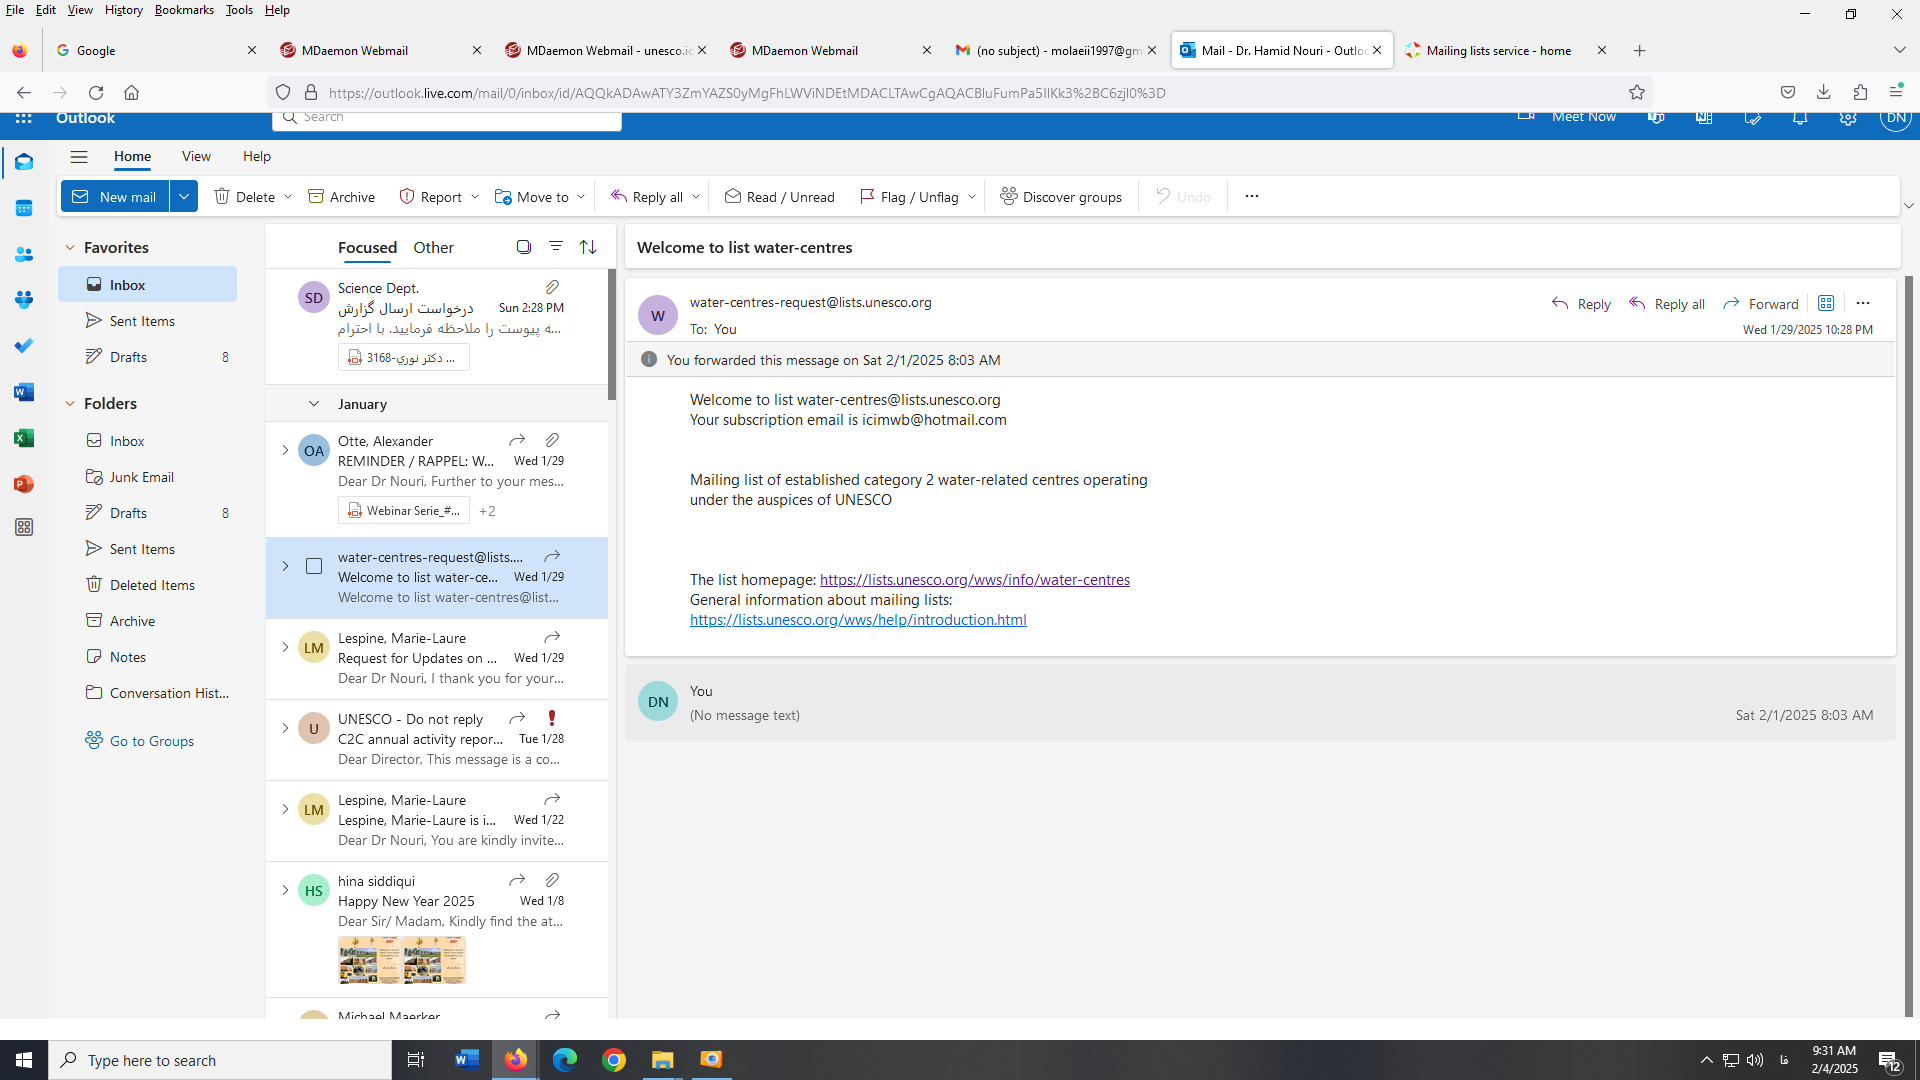Switch to the Other inbox tab

tap(433, 247)
